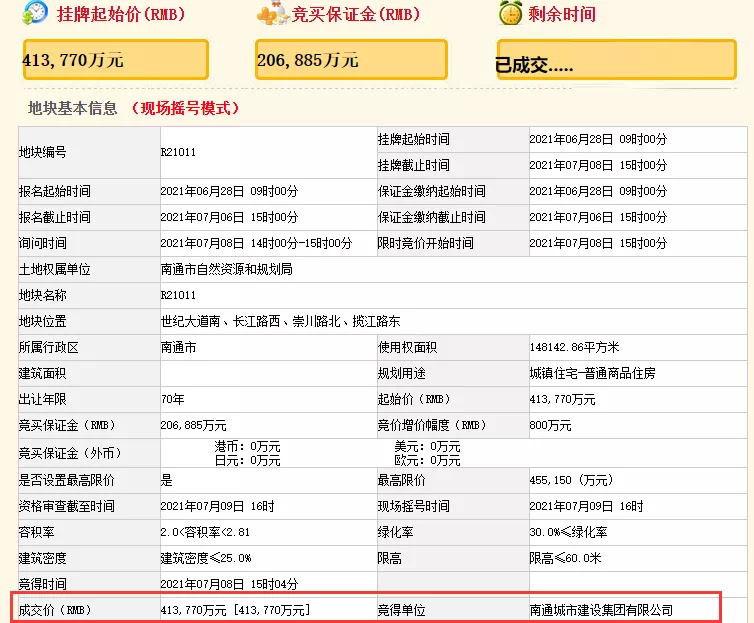This screenshot has height=623, width=754.
Task: Click the clock-and-money icon beside 挂牌起始价
Action: (x=35, y=12)
